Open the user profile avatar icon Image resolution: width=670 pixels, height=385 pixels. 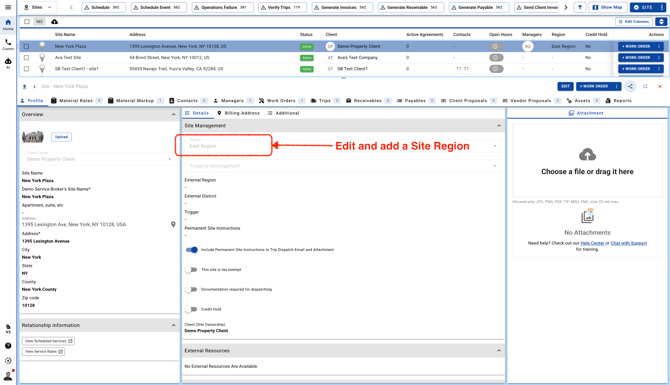click(x=8, y=376)
